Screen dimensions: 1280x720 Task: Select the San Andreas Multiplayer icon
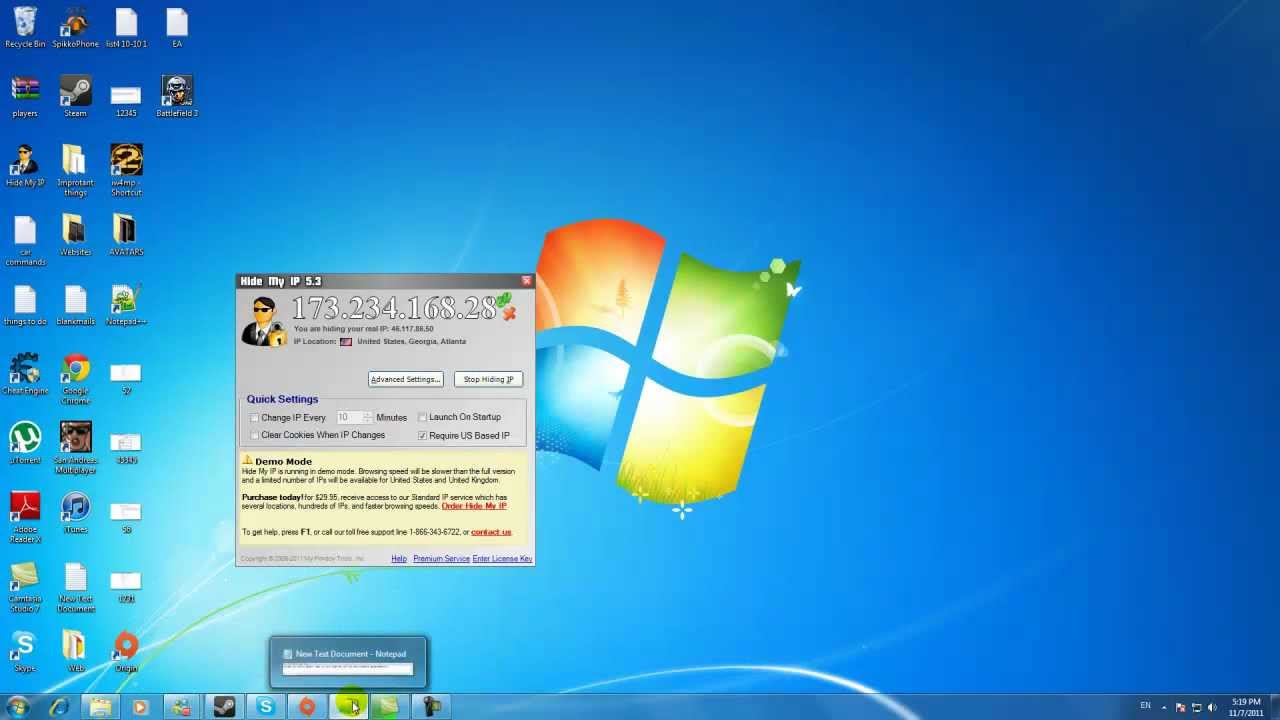pyautogui.click(x=75, y=446)
